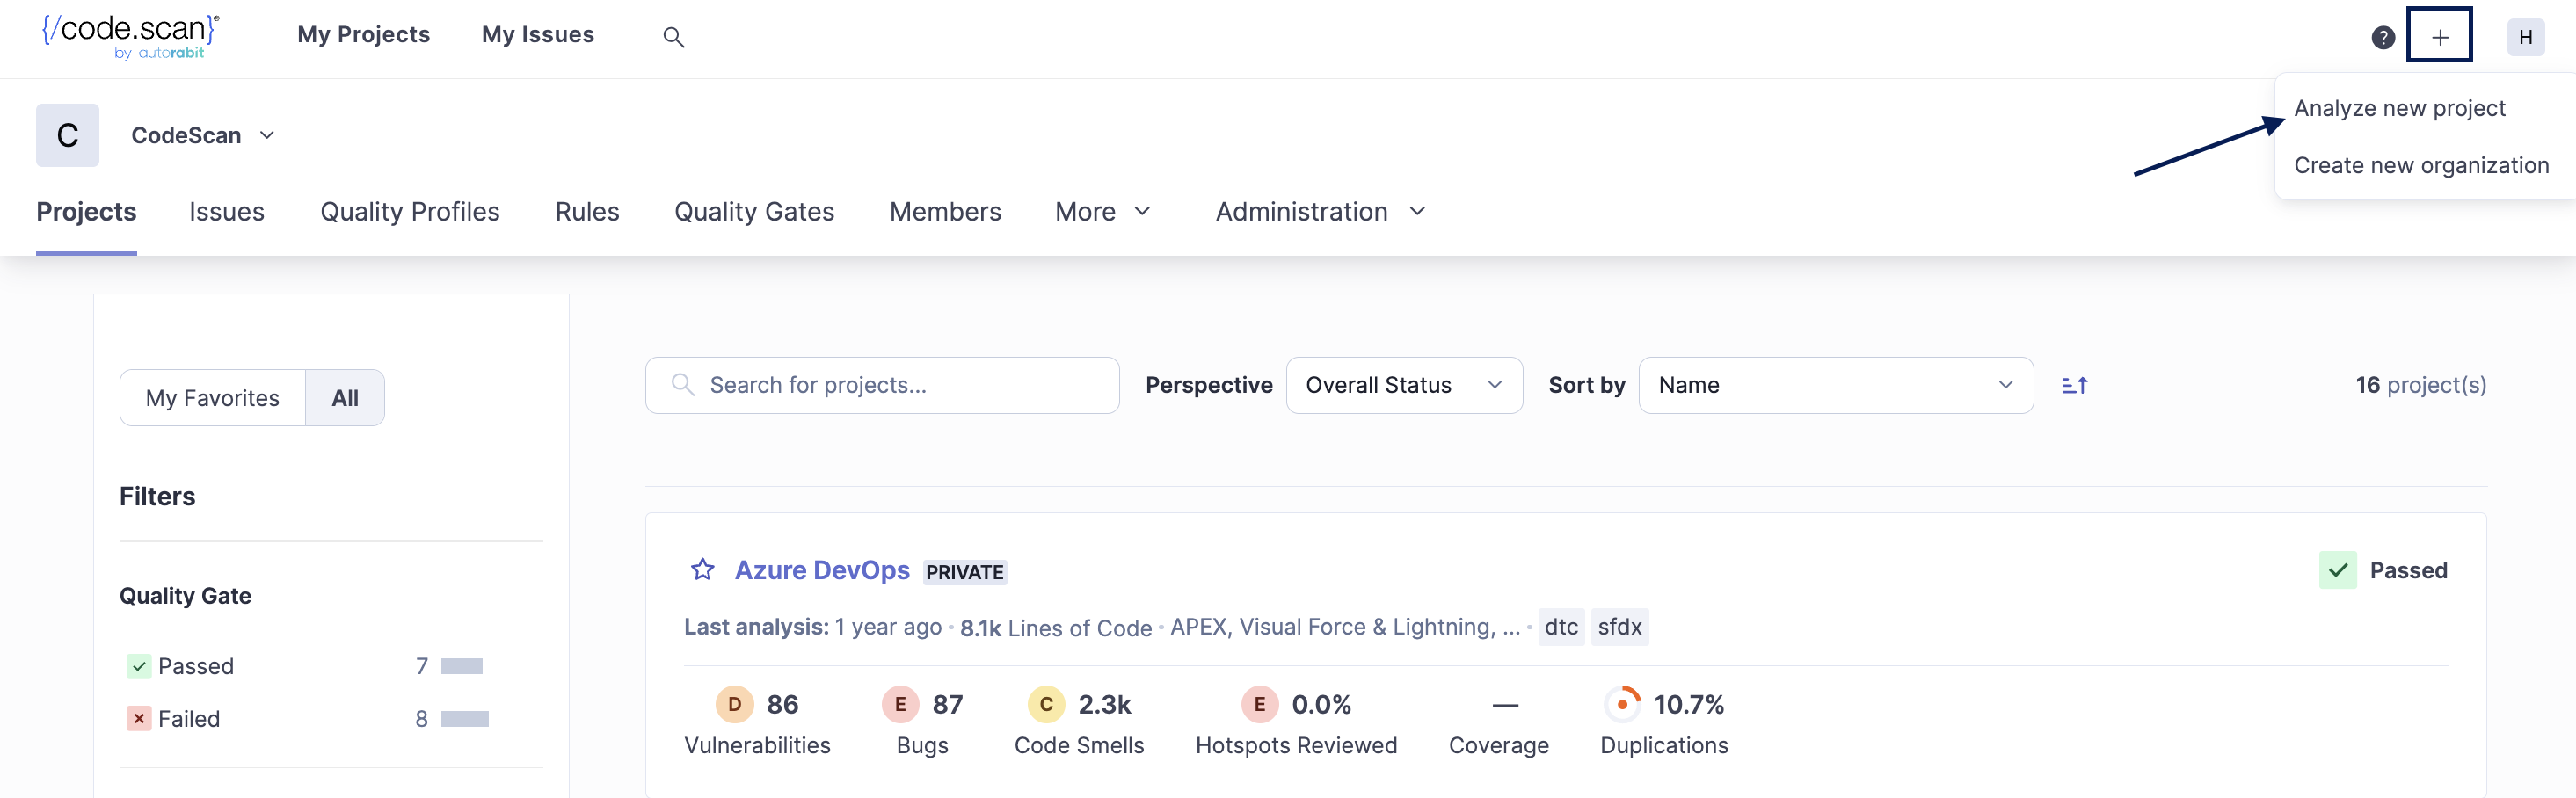
Task: Open the Sort by Name dropdown
Action: pyautogui.click(x=1835, y=385)
